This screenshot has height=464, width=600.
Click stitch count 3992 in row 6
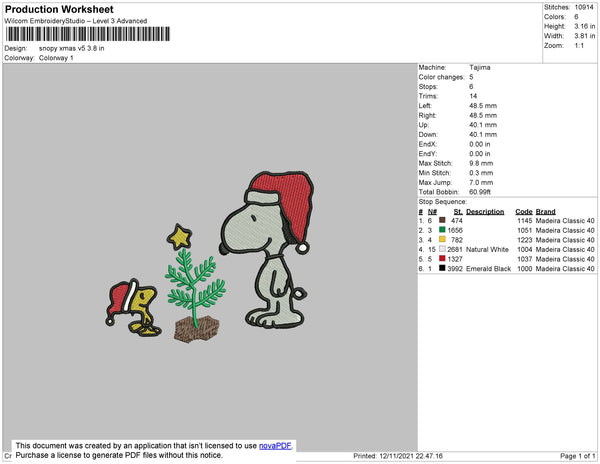[455, 269]
